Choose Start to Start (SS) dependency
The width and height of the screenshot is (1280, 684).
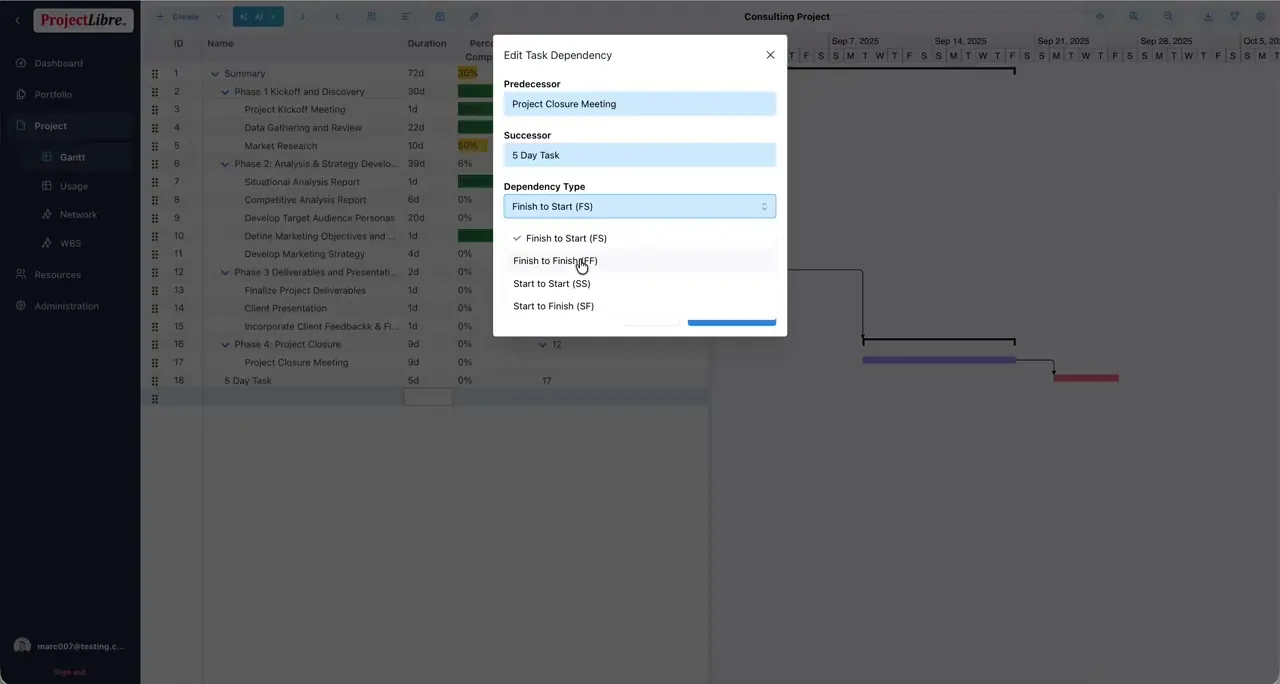click(640, 284)
